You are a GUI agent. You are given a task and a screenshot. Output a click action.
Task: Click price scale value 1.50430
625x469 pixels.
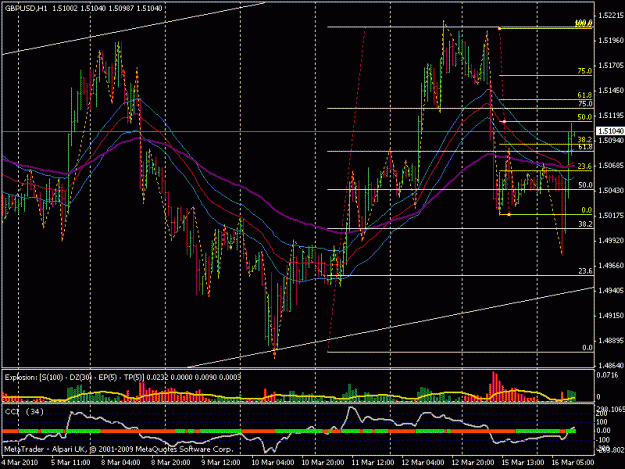(610, 190)
